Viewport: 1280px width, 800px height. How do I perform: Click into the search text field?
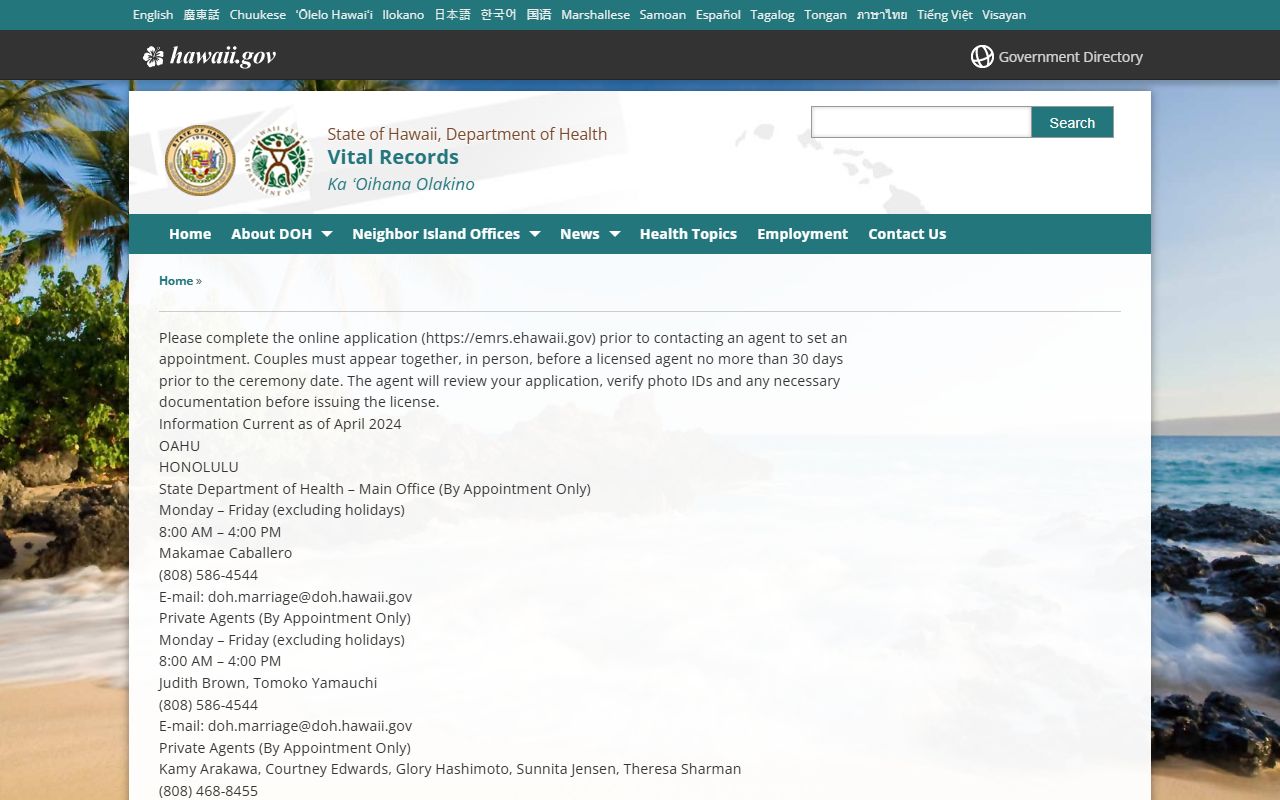[x=920, y=122]
